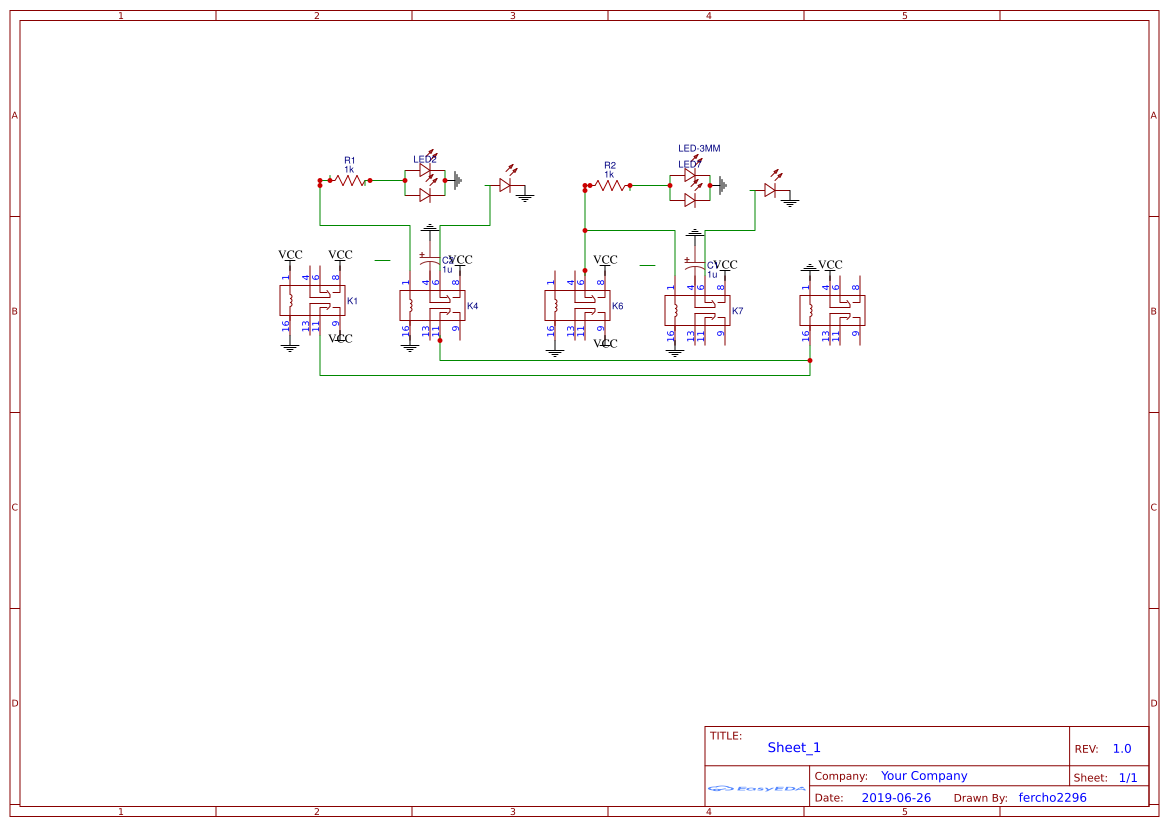Select the 'Your Company' field text
Image resolution: width=1169 pixels, height=827 pixels.
point(923,776)
